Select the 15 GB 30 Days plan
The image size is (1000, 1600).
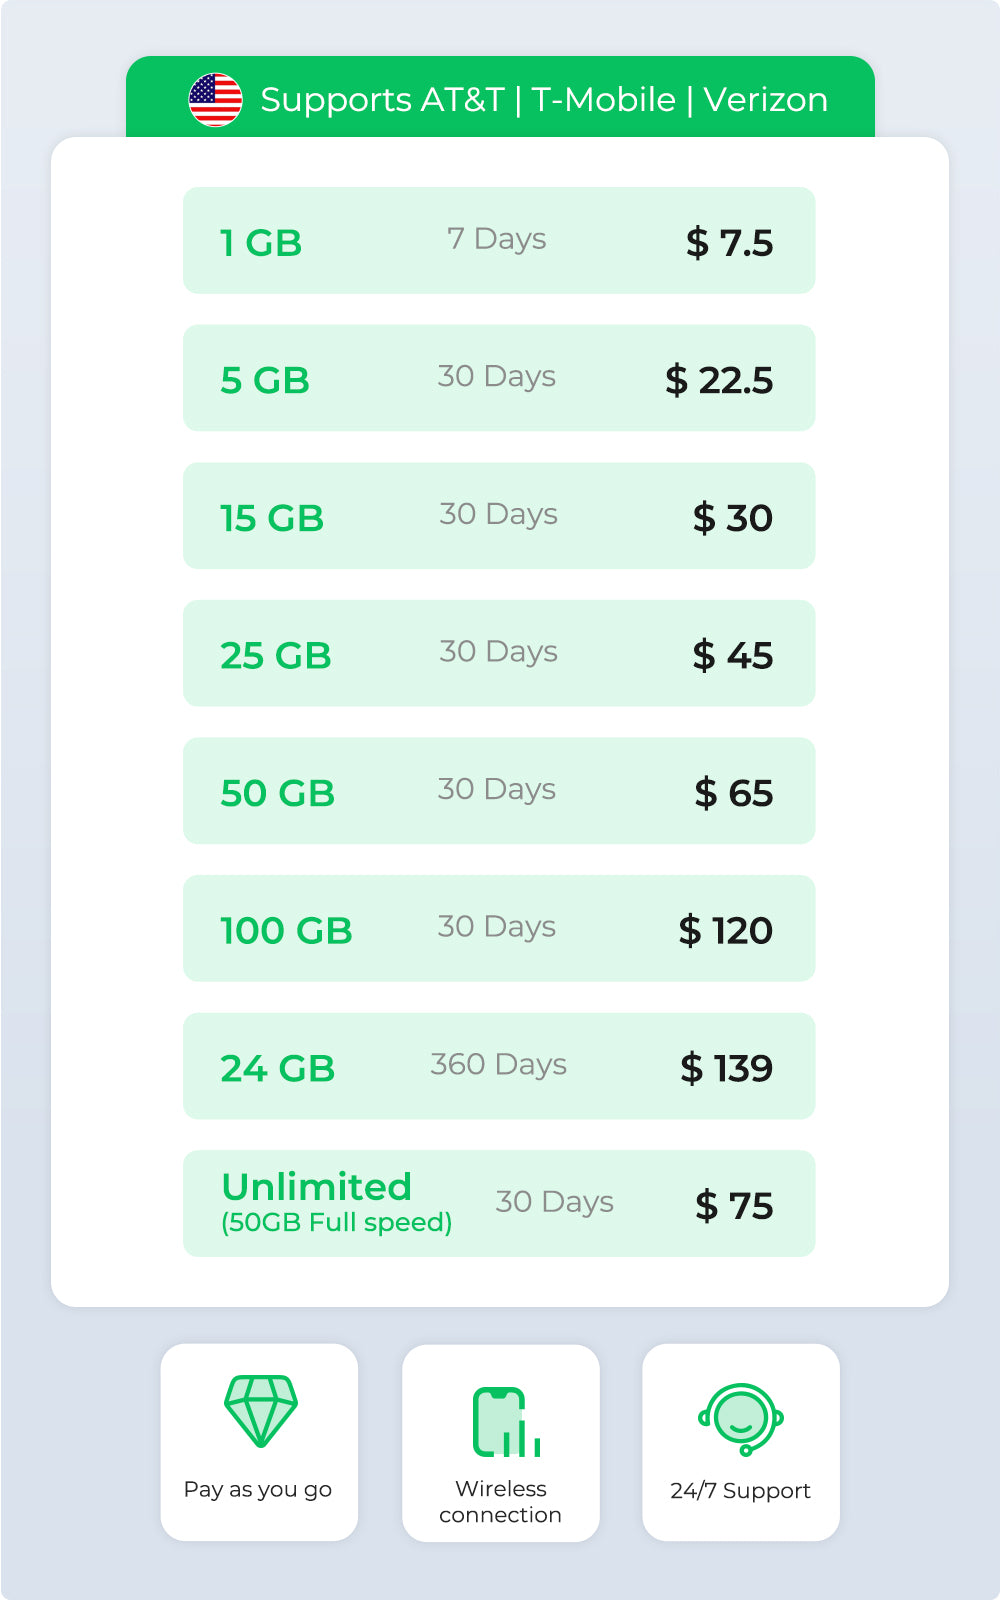pos(499,516)
